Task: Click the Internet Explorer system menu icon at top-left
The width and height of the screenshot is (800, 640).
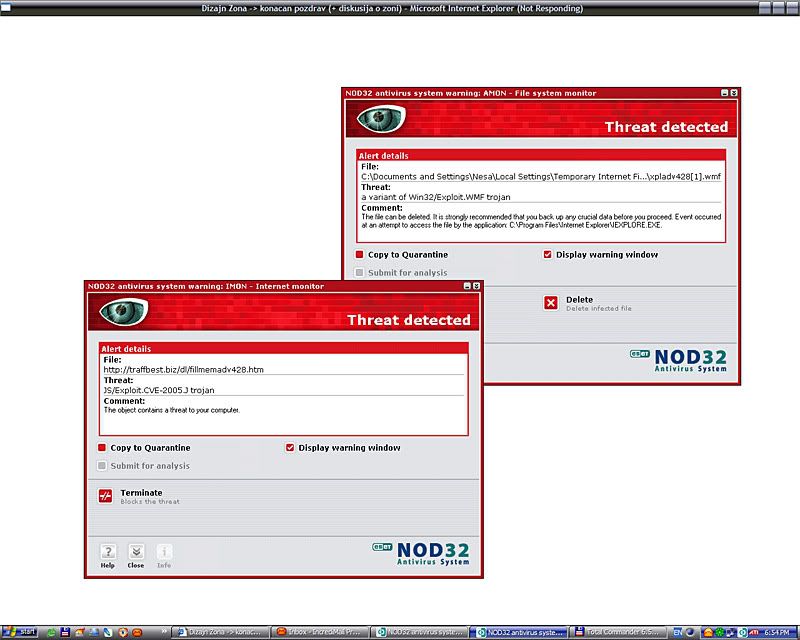Action: click(6, 8)
